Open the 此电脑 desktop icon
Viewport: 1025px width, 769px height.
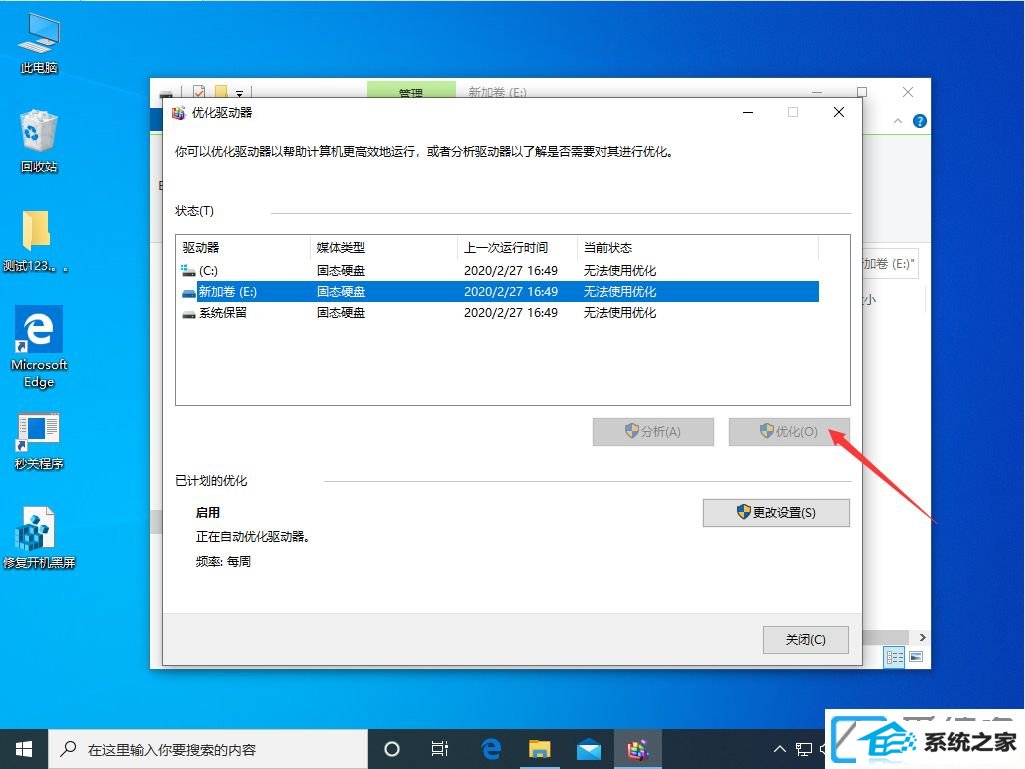click(39, 43)
